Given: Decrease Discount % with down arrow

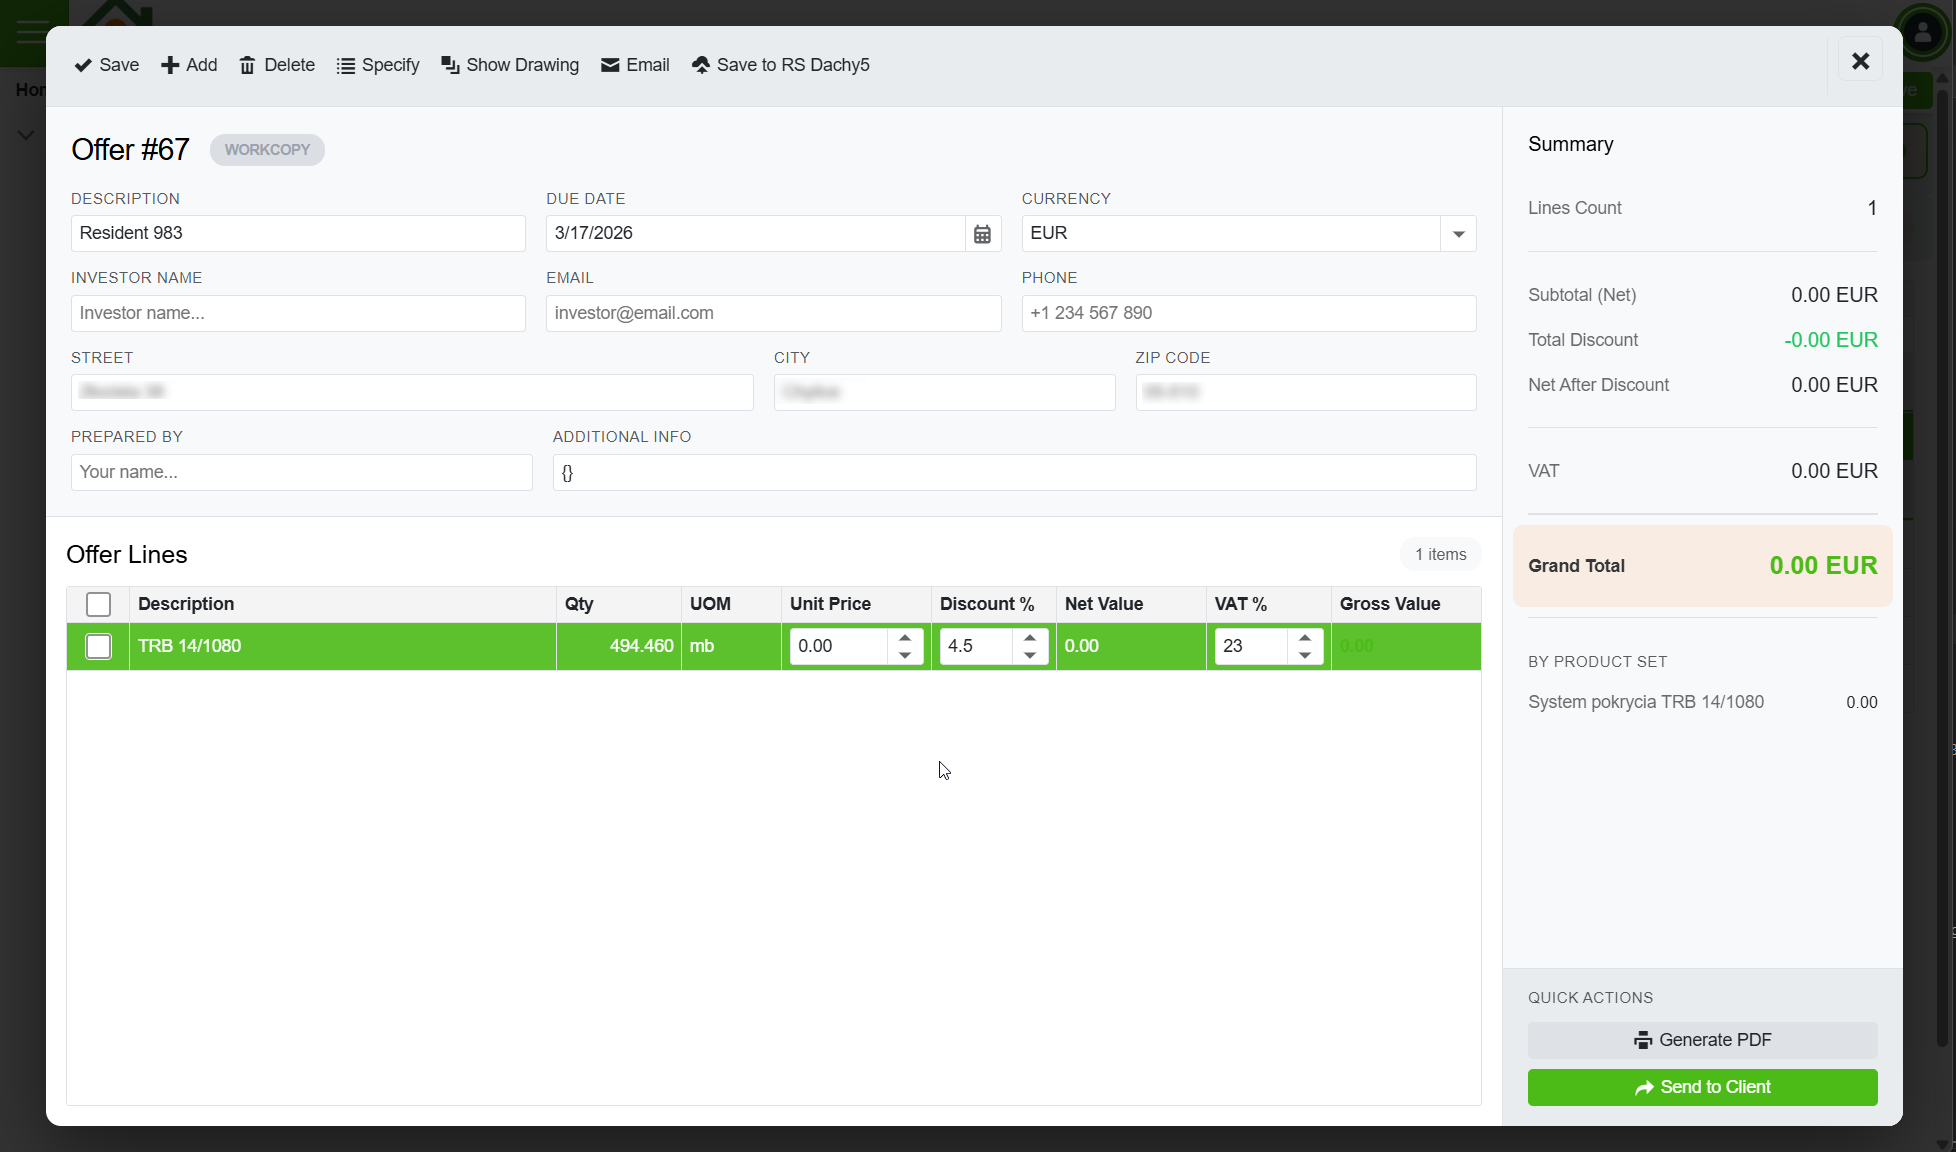Looking at the screenshot, I should tap(1030, 655).
